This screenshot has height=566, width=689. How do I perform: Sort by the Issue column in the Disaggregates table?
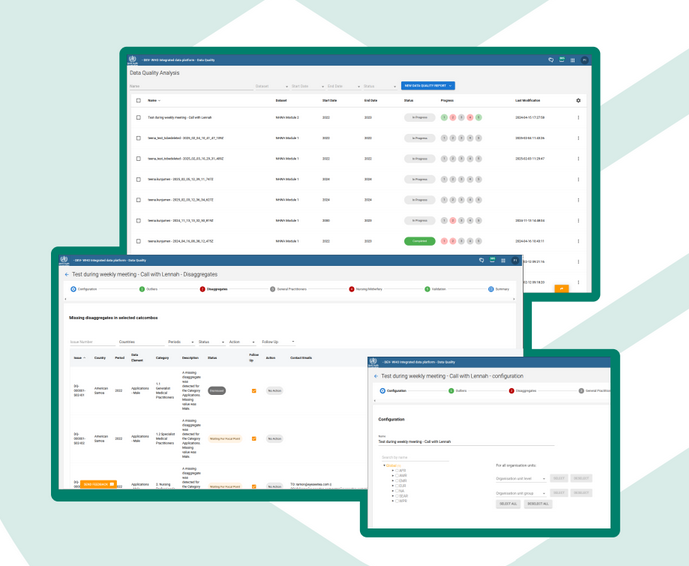coord(80,358)
